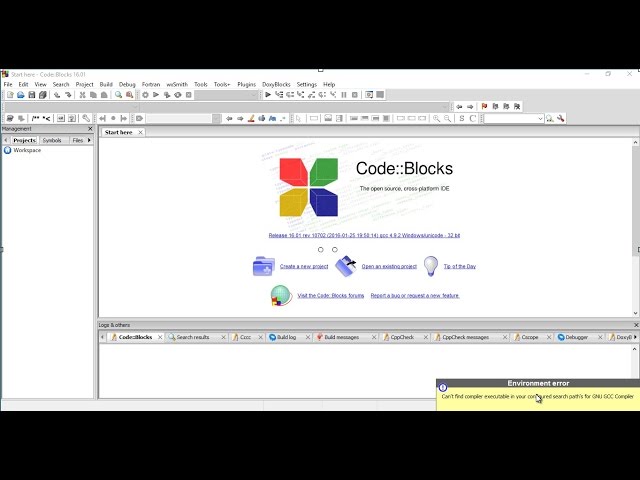Click the Copy toolbar icon
Viewport: 640px width, 480px height.
(93, 95)
